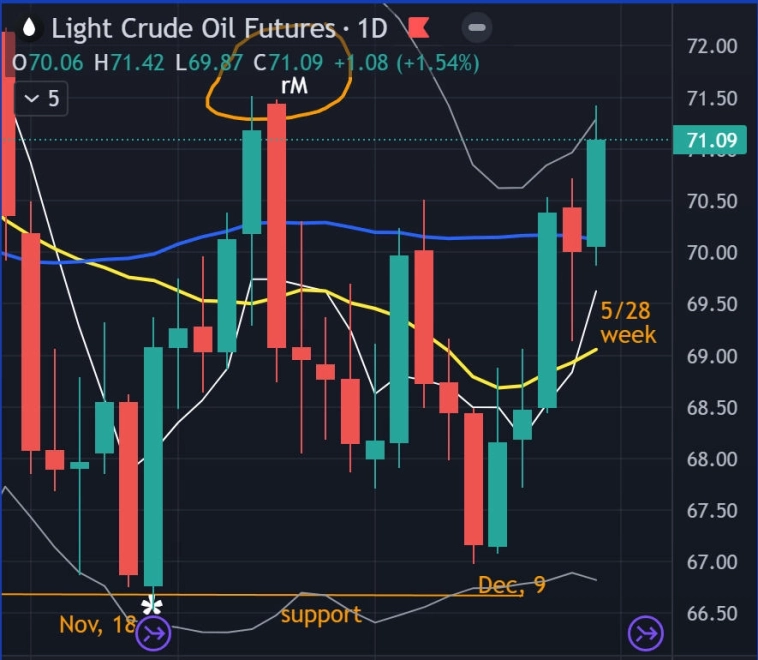Image resolution: width=758 pixels, height=660 pixels.
Task: Expand the collapsed indicators legend showing 5
Action: 42,99
